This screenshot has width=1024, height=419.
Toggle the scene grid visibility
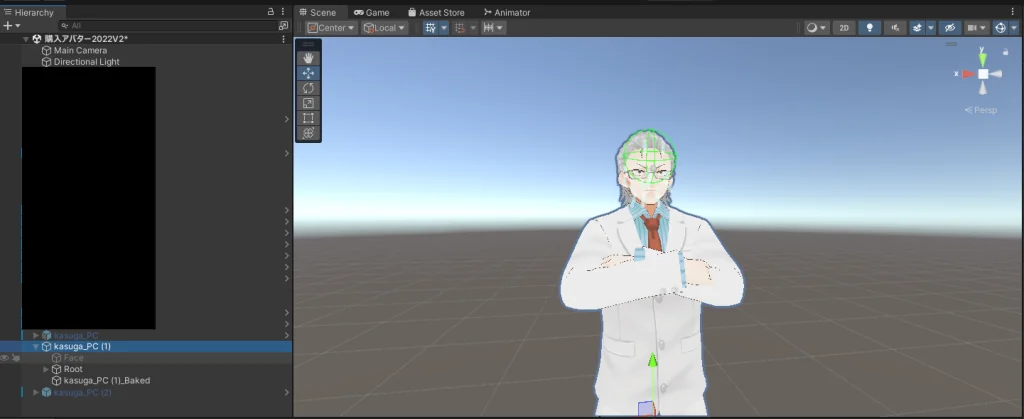430,27
